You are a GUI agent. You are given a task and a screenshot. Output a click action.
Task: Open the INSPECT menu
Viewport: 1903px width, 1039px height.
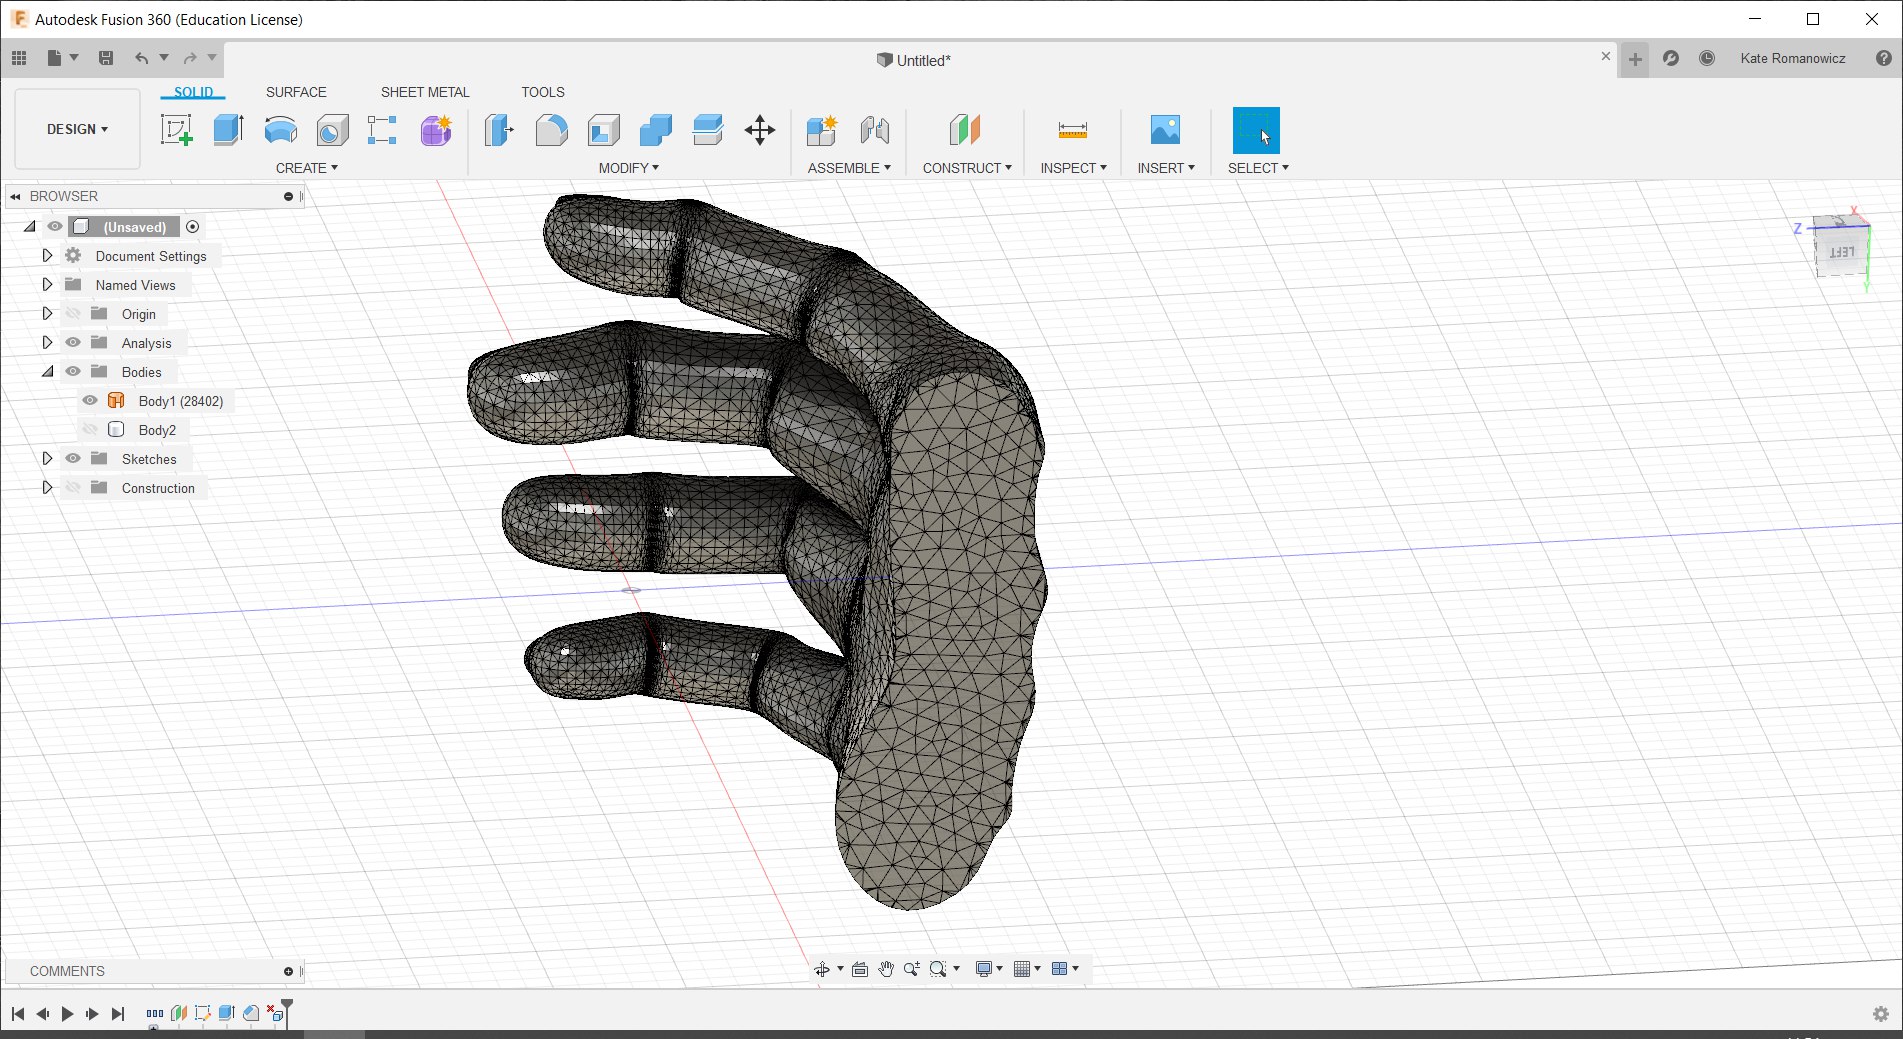tap(1073, 168)
